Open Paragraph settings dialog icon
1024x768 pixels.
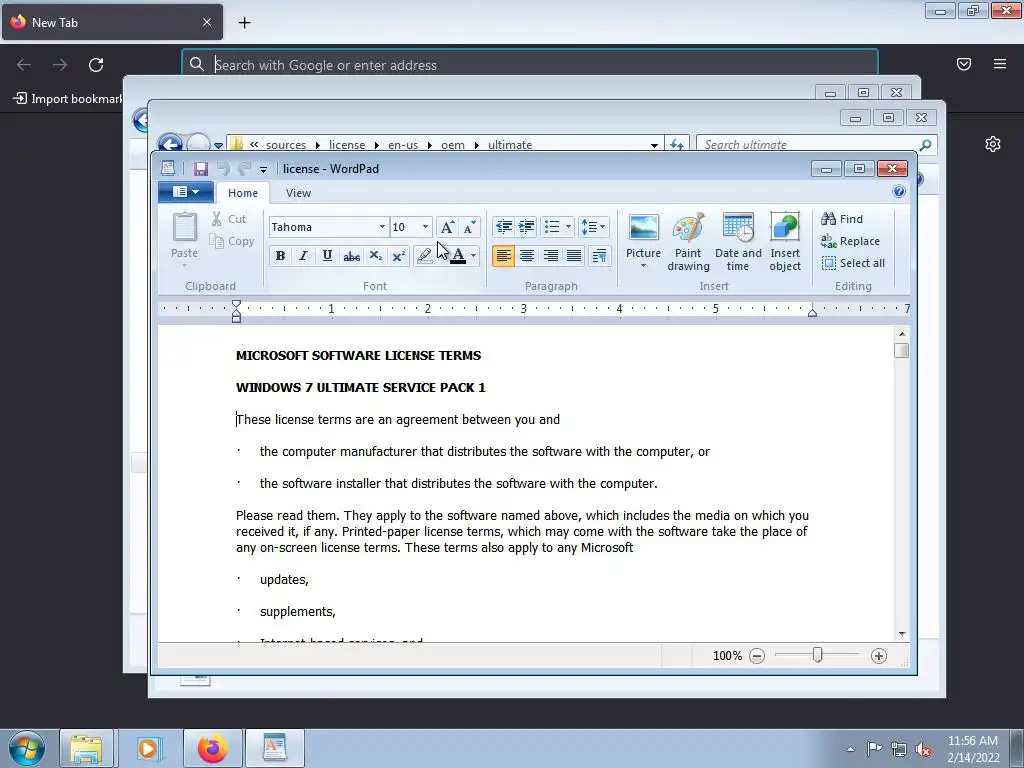[x=599, y=255]
